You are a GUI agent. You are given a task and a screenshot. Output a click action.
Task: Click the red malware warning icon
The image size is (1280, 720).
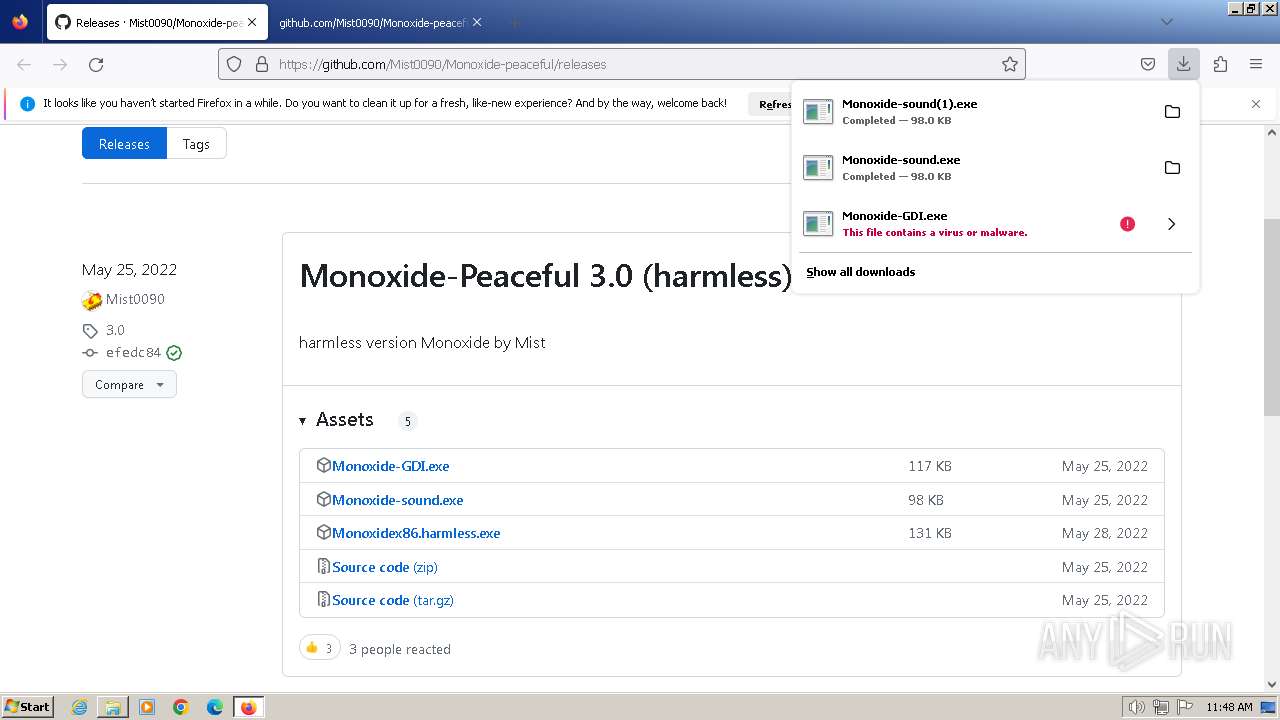[x=1127, y=224]
